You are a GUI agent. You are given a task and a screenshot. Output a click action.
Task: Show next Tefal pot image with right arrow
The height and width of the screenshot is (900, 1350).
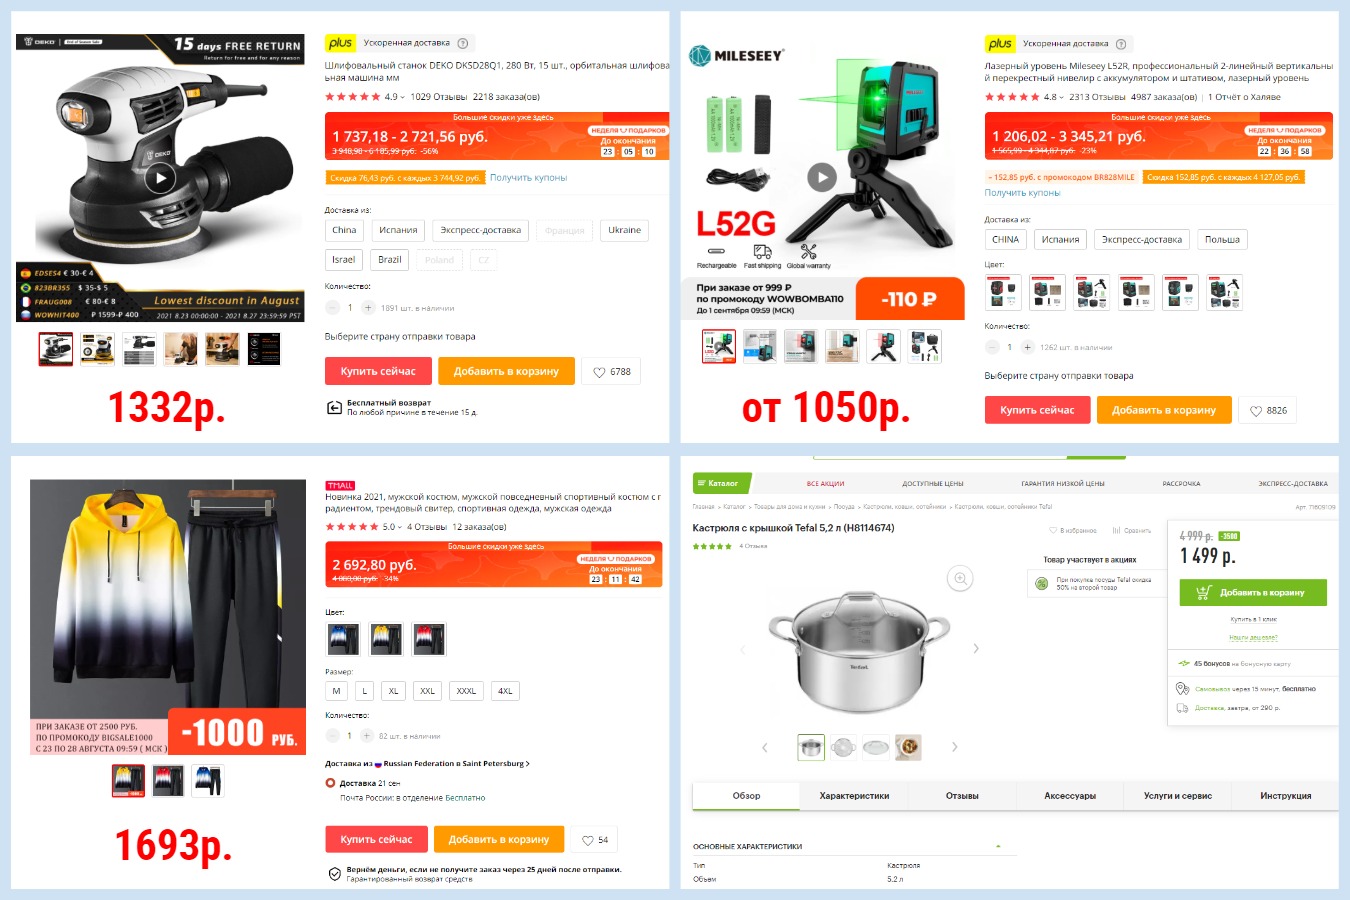[976, 649]
